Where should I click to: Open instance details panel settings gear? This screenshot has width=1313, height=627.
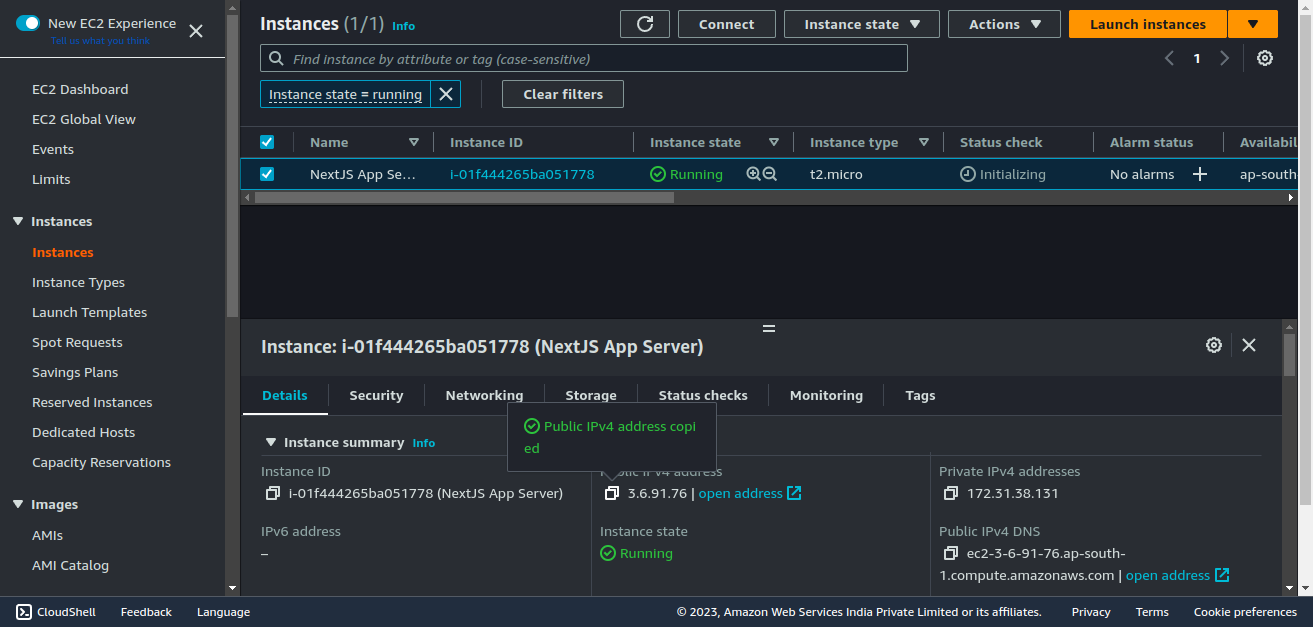pos(1214,345)
